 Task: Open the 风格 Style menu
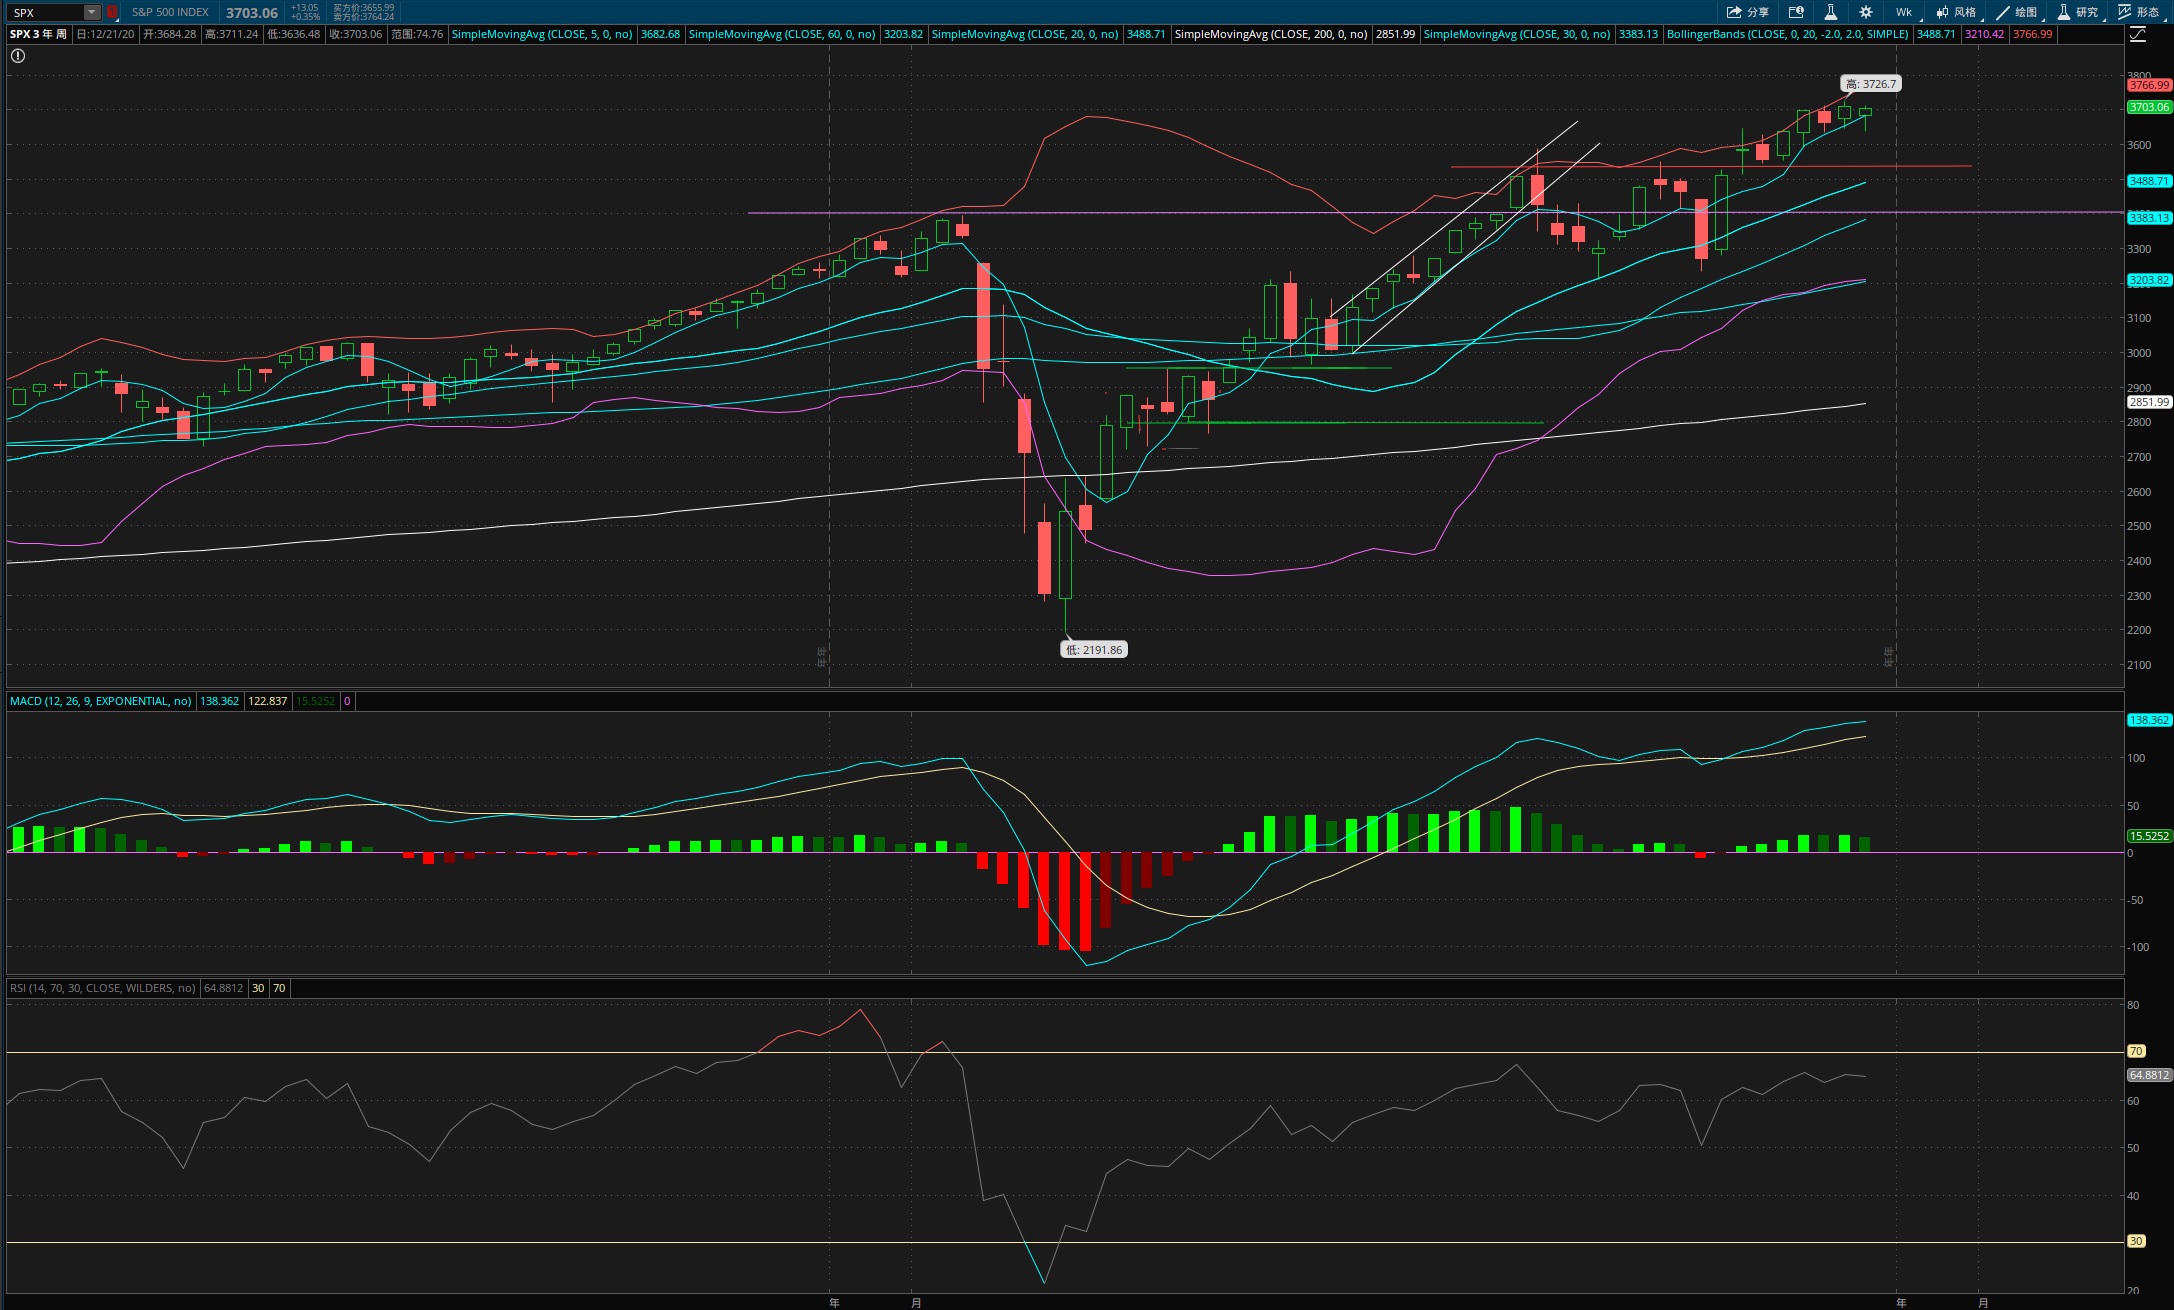[x=1956, y=12]
